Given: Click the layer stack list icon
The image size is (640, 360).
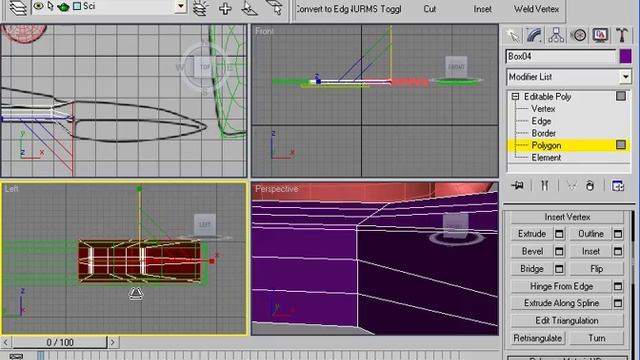Looking at the screenshot, I should tap(200, 8).
